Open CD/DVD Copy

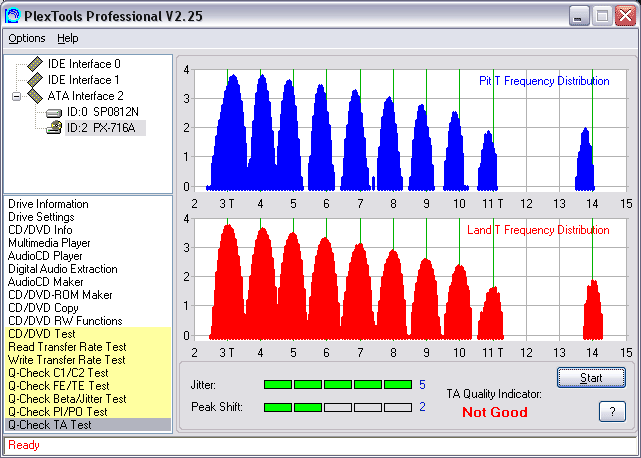[x=43, y=308]
